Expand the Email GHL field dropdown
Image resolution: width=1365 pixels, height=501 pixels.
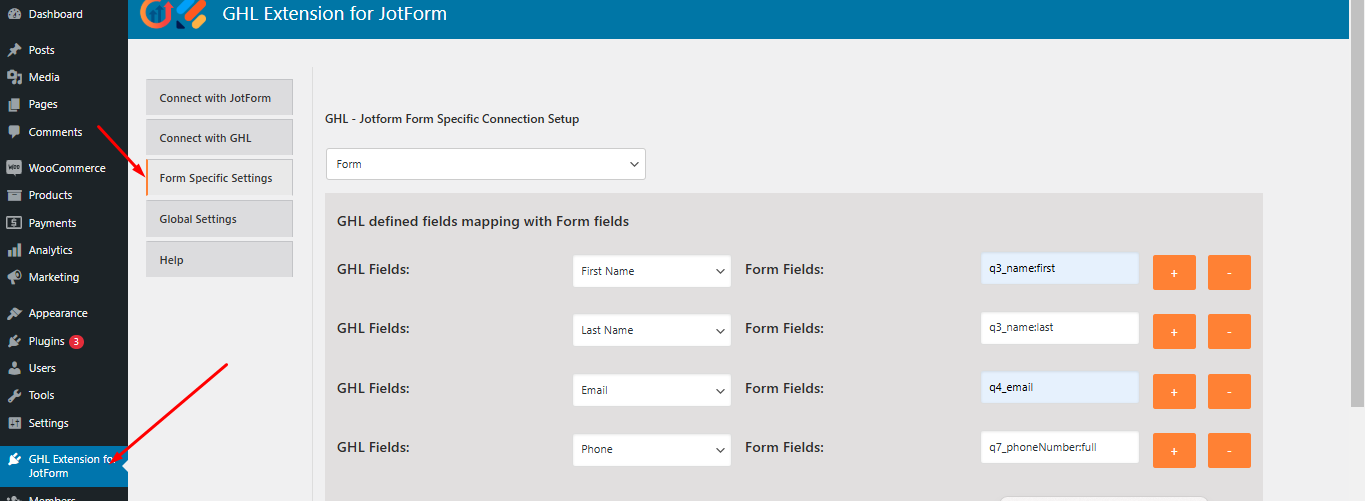pos(651,390)
